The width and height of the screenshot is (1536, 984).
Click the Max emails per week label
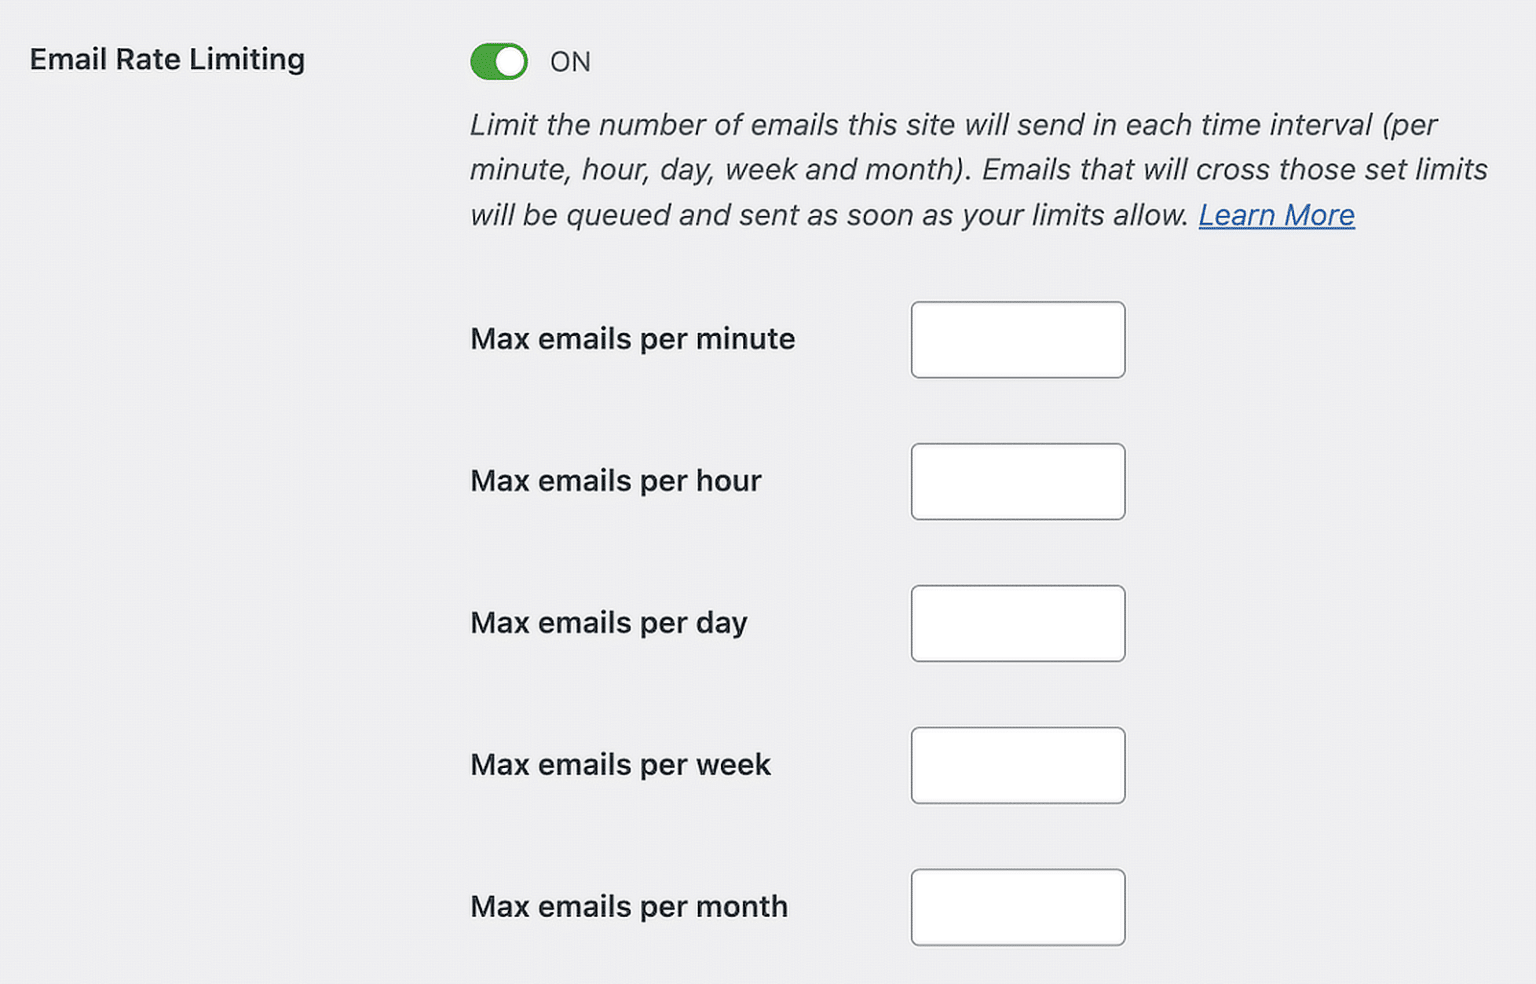620,765
